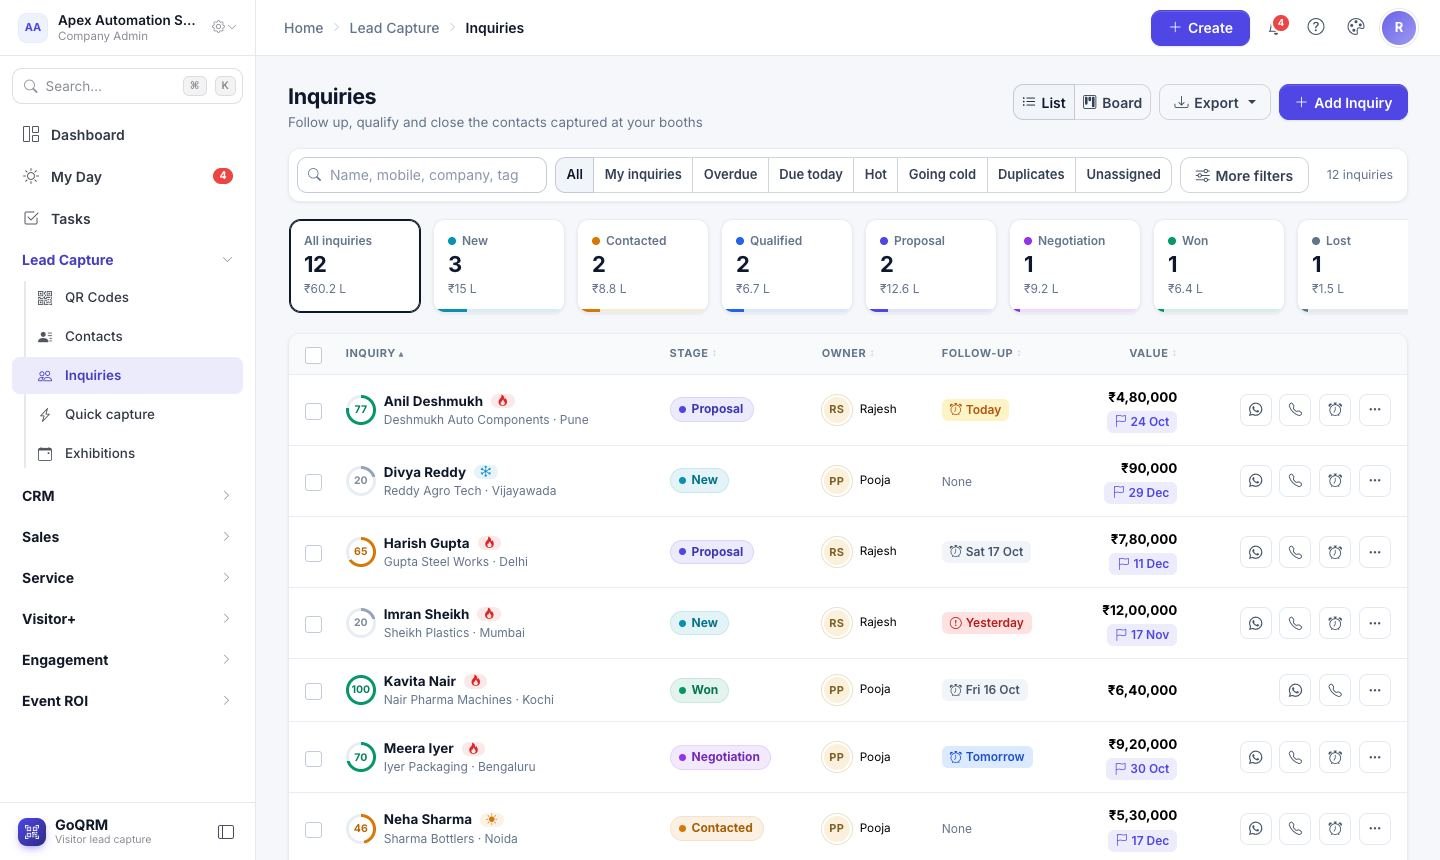Call Divya Reddy with phone icon

tap(1295, 480)
